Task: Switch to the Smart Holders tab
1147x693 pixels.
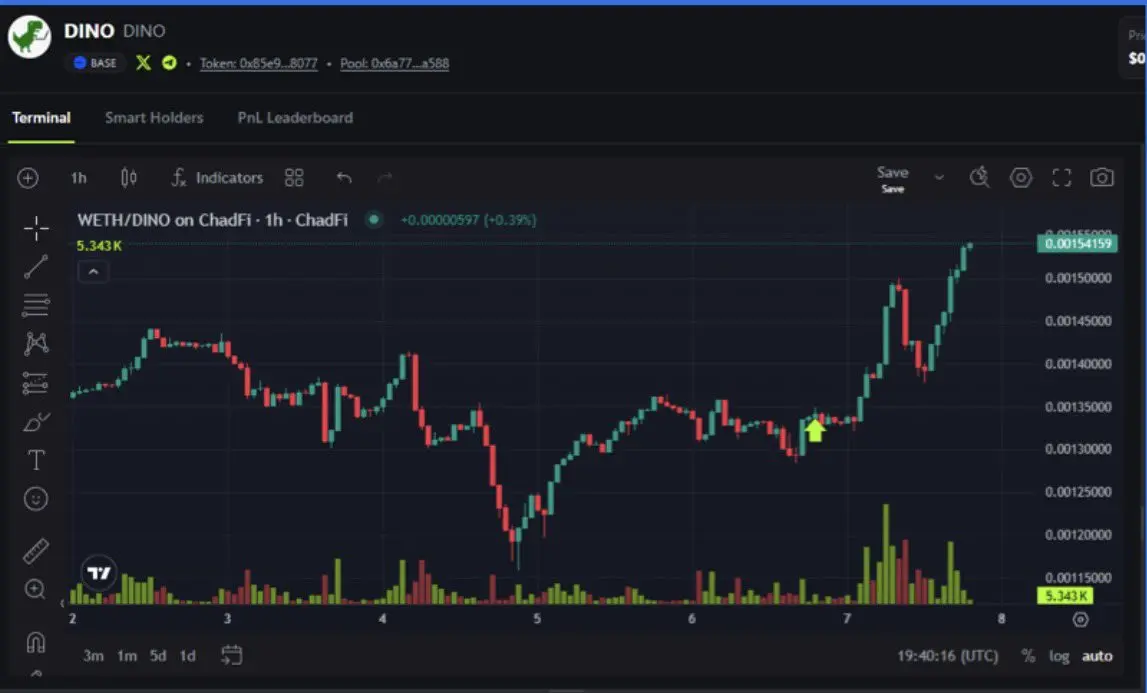Action: pos(154,117)
